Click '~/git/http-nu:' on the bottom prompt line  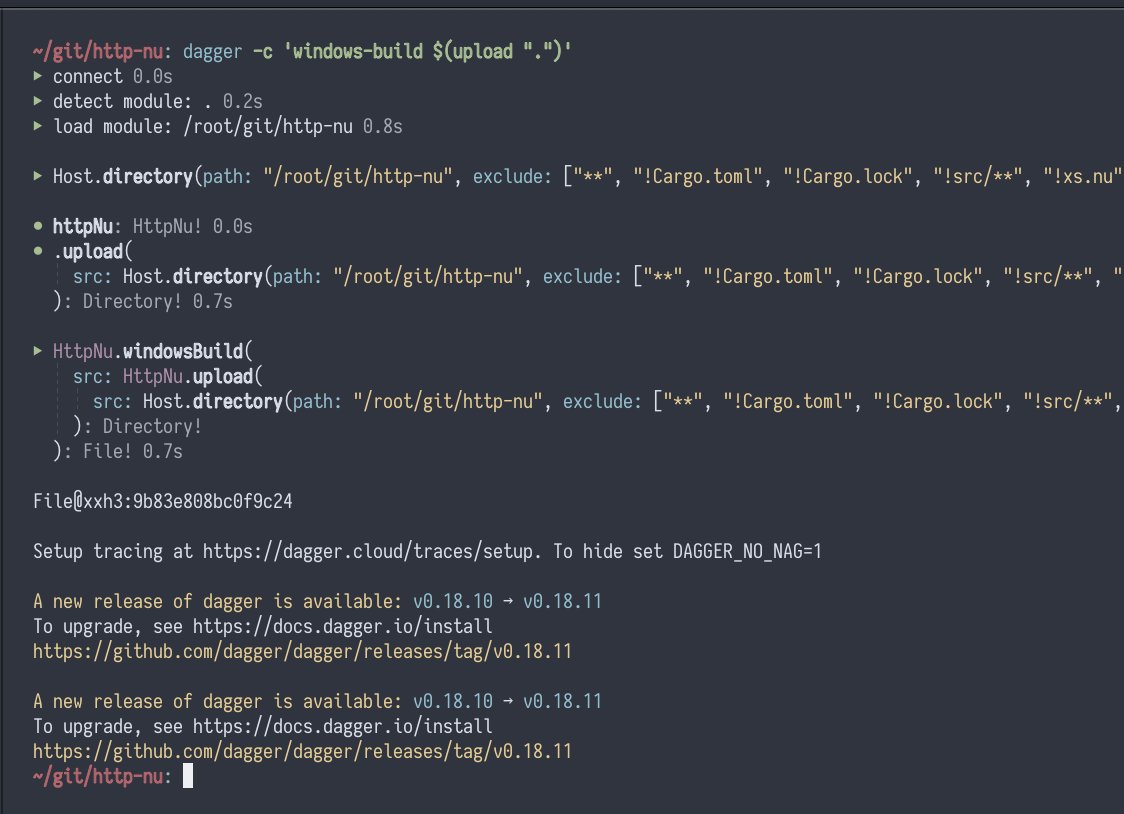tap(103, 776)
